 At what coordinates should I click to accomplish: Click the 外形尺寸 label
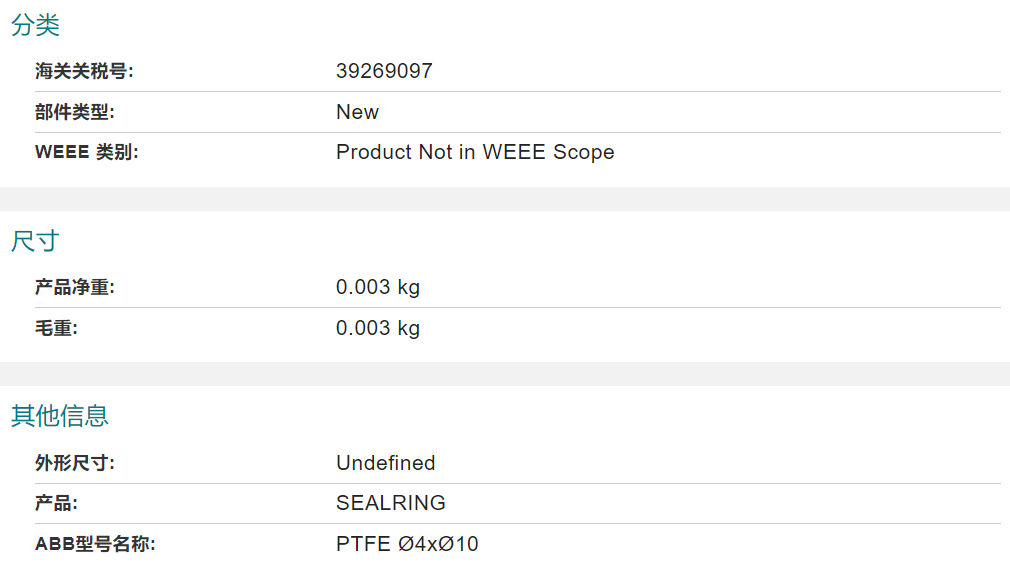(x=75, y=463)
